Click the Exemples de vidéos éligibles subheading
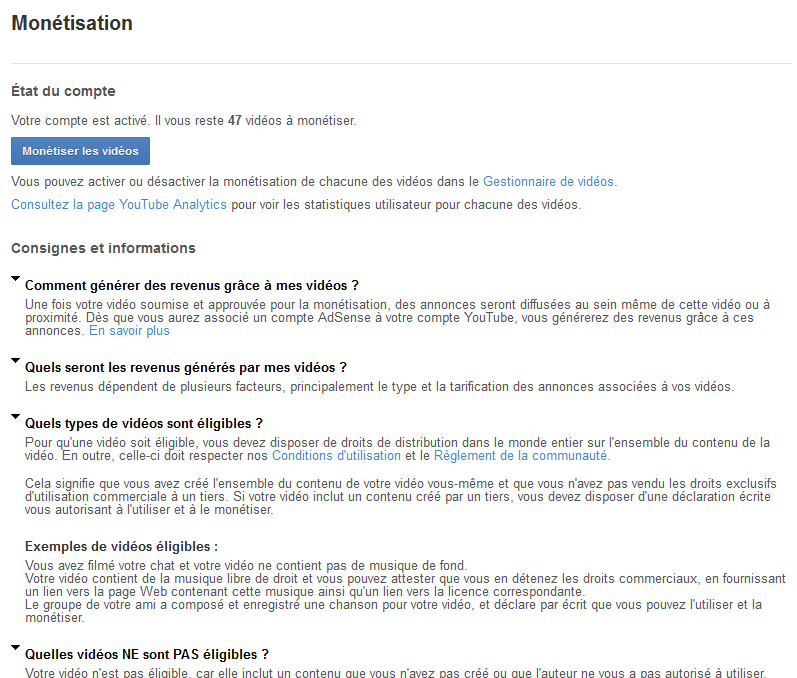This screenshot has height=678, width=797. point(121,546)
